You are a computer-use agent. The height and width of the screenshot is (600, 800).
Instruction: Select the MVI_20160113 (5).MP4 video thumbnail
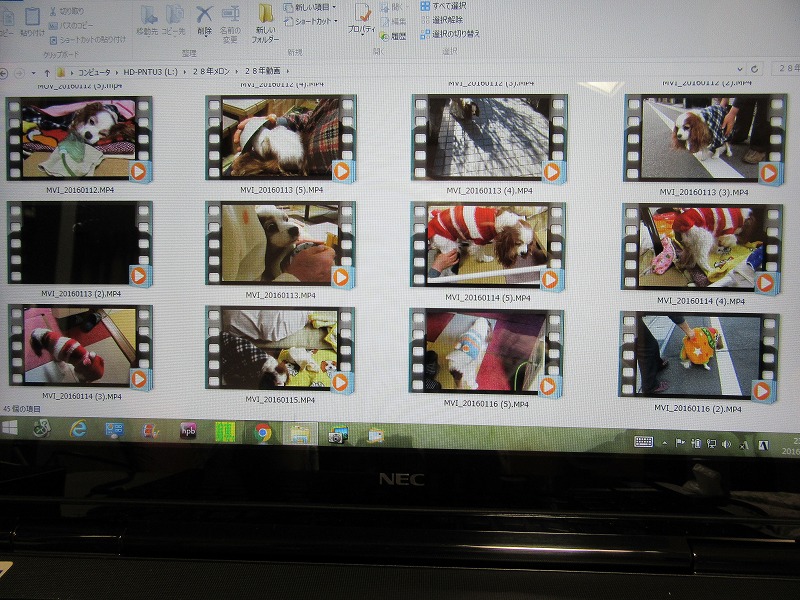click(x=281, y=138)
